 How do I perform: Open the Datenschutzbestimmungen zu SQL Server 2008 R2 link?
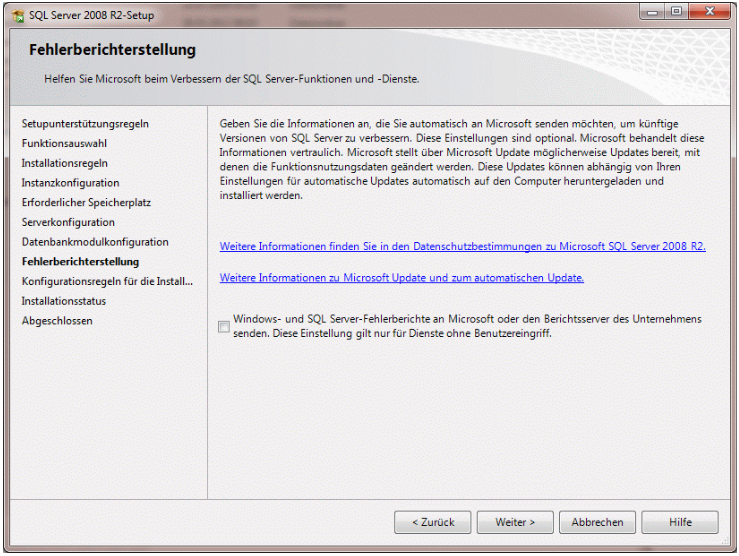click(x=462, y=246)
